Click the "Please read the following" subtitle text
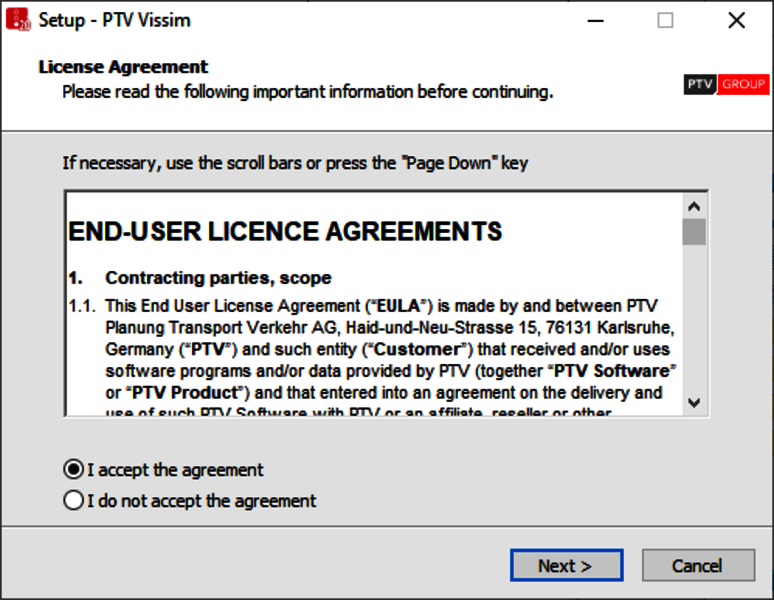This screenshot has height=600, width=774. [x=307, y=92]
